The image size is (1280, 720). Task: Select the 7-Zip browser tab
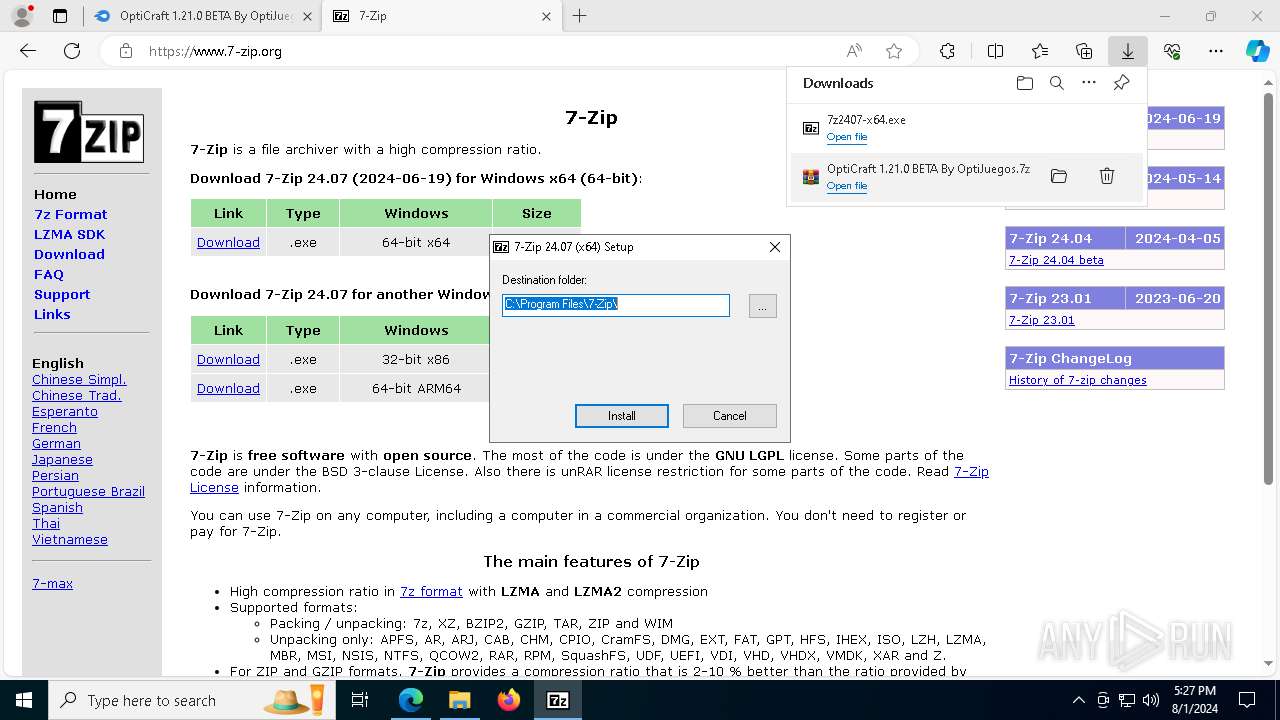click(x=440, y=16)
